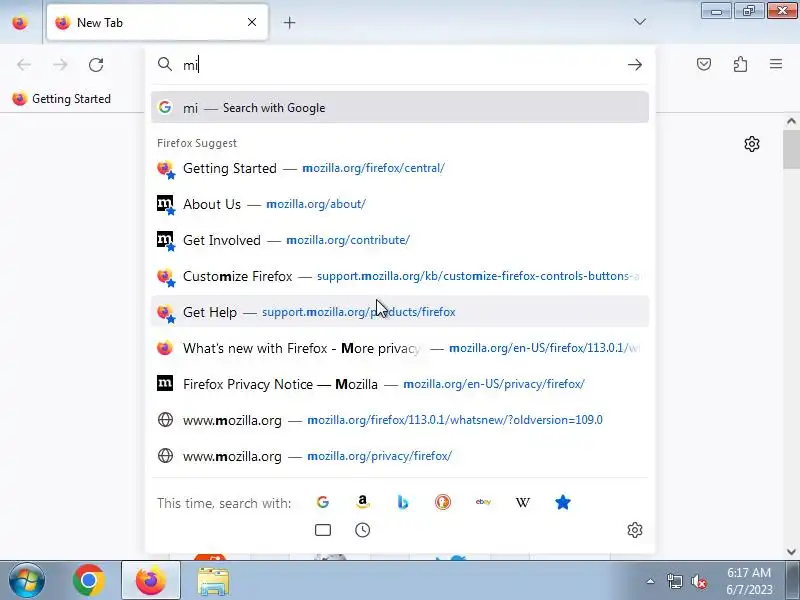Screen dimensions: 800x600
Task: Show hidden tray icons arrow
Action: [x=651, y=581]
